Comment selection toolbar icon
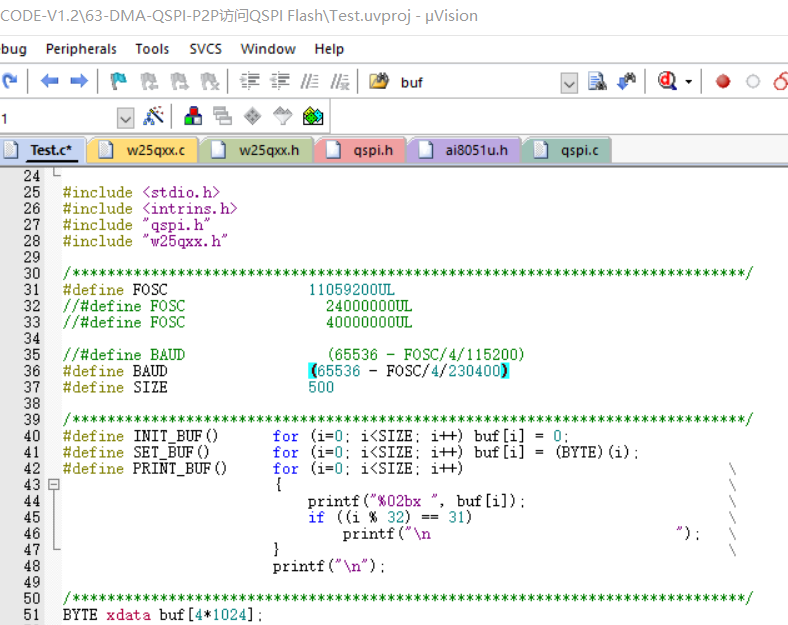The height and width of the screenshot is (625, 788). point(310,81)
